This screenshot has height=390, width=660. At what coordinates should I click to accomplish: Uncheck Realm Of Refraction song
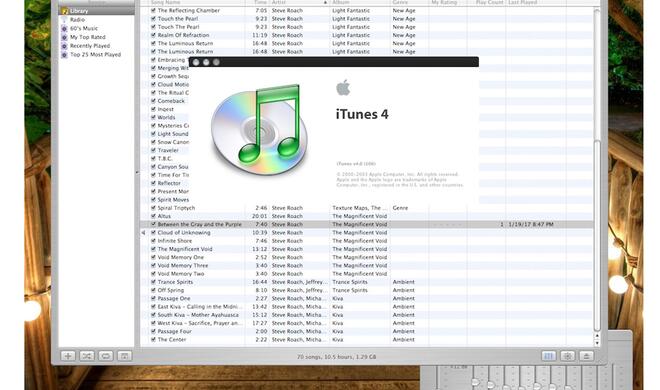pos(153,35)
